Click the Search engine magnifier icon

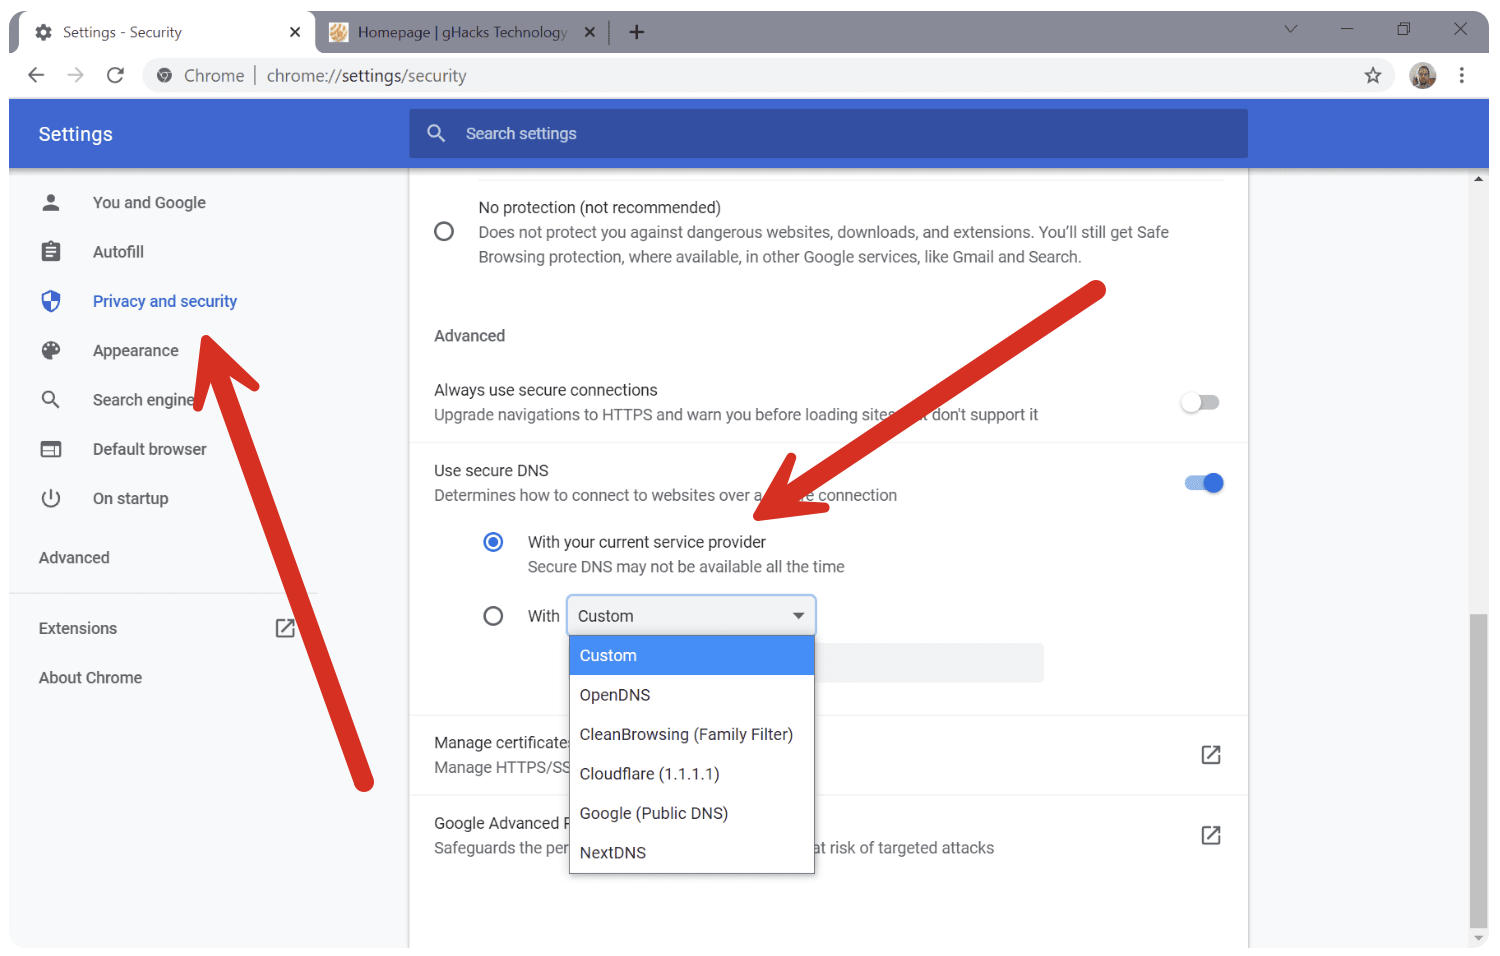pyautogui.click(x=51, y=399)
